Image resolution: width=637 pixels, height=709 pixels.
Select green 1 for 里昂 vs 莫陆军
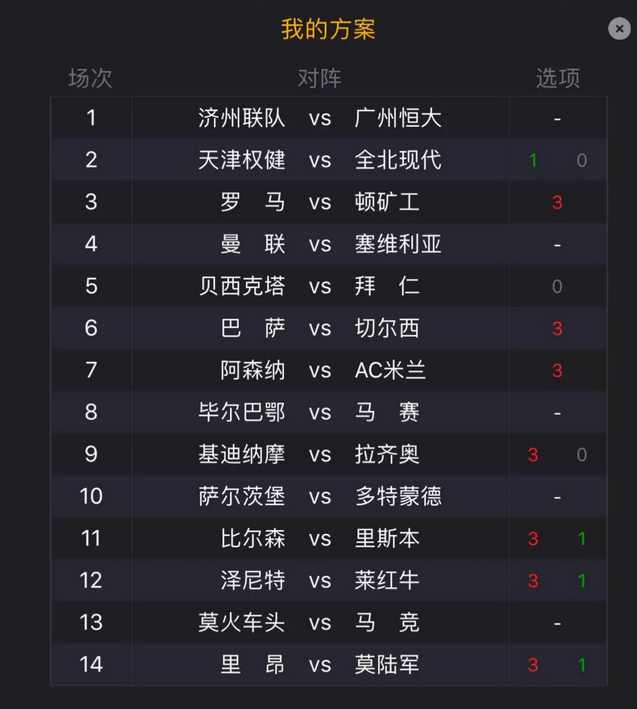pyautogui.click(x=582, y=665)
